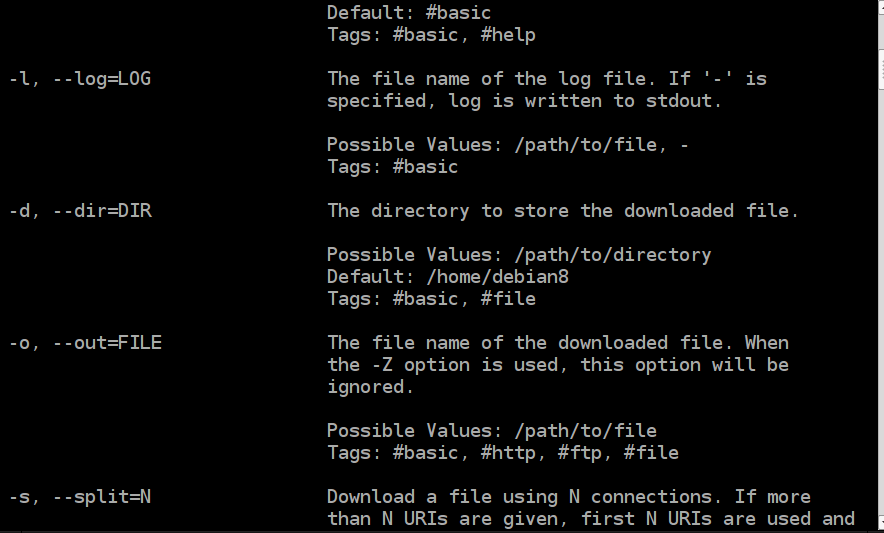Click the -l, --log=LOG option text
This screenshot has width=884, height=533.
point(79,79)
